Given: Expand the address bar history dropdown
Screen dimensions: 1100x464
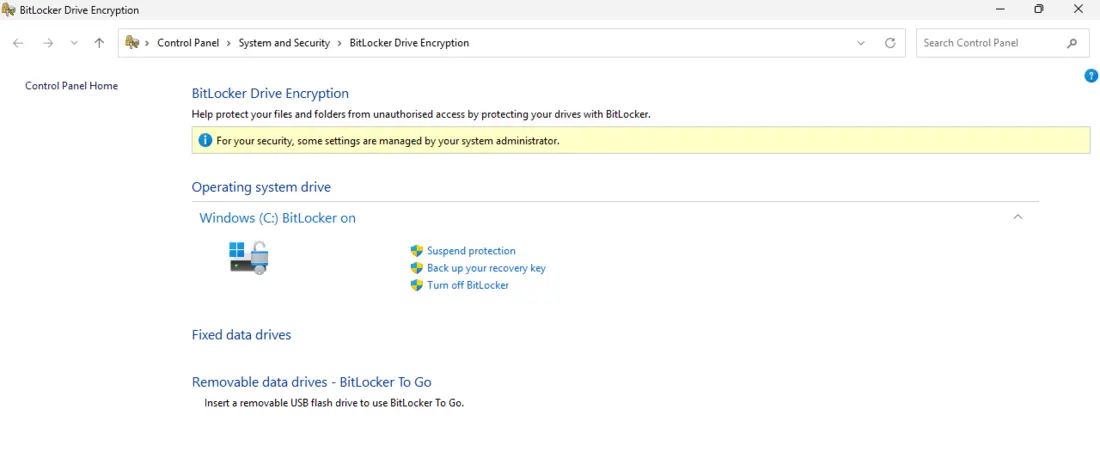Looking at the screenshot, I should (861, 43).
